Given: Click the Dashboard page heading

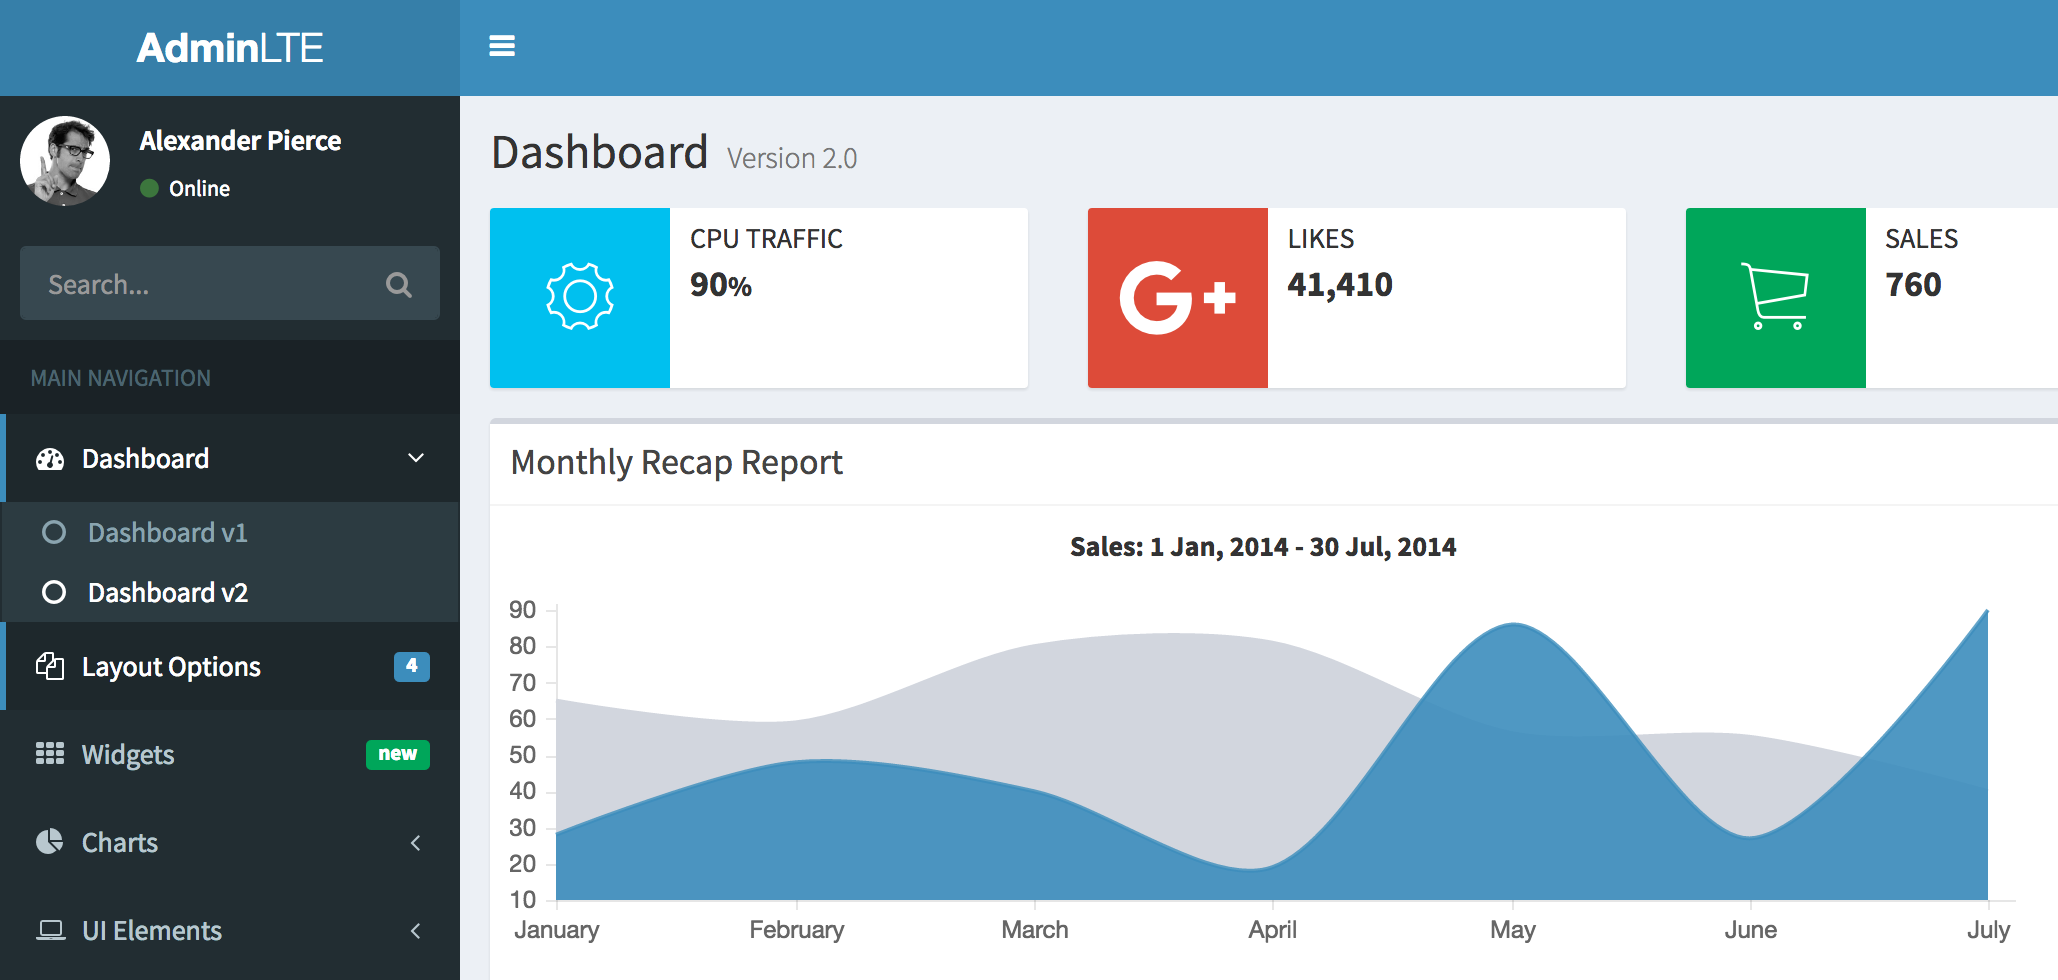Looking at the screenshot, I should tap(600, 153).
